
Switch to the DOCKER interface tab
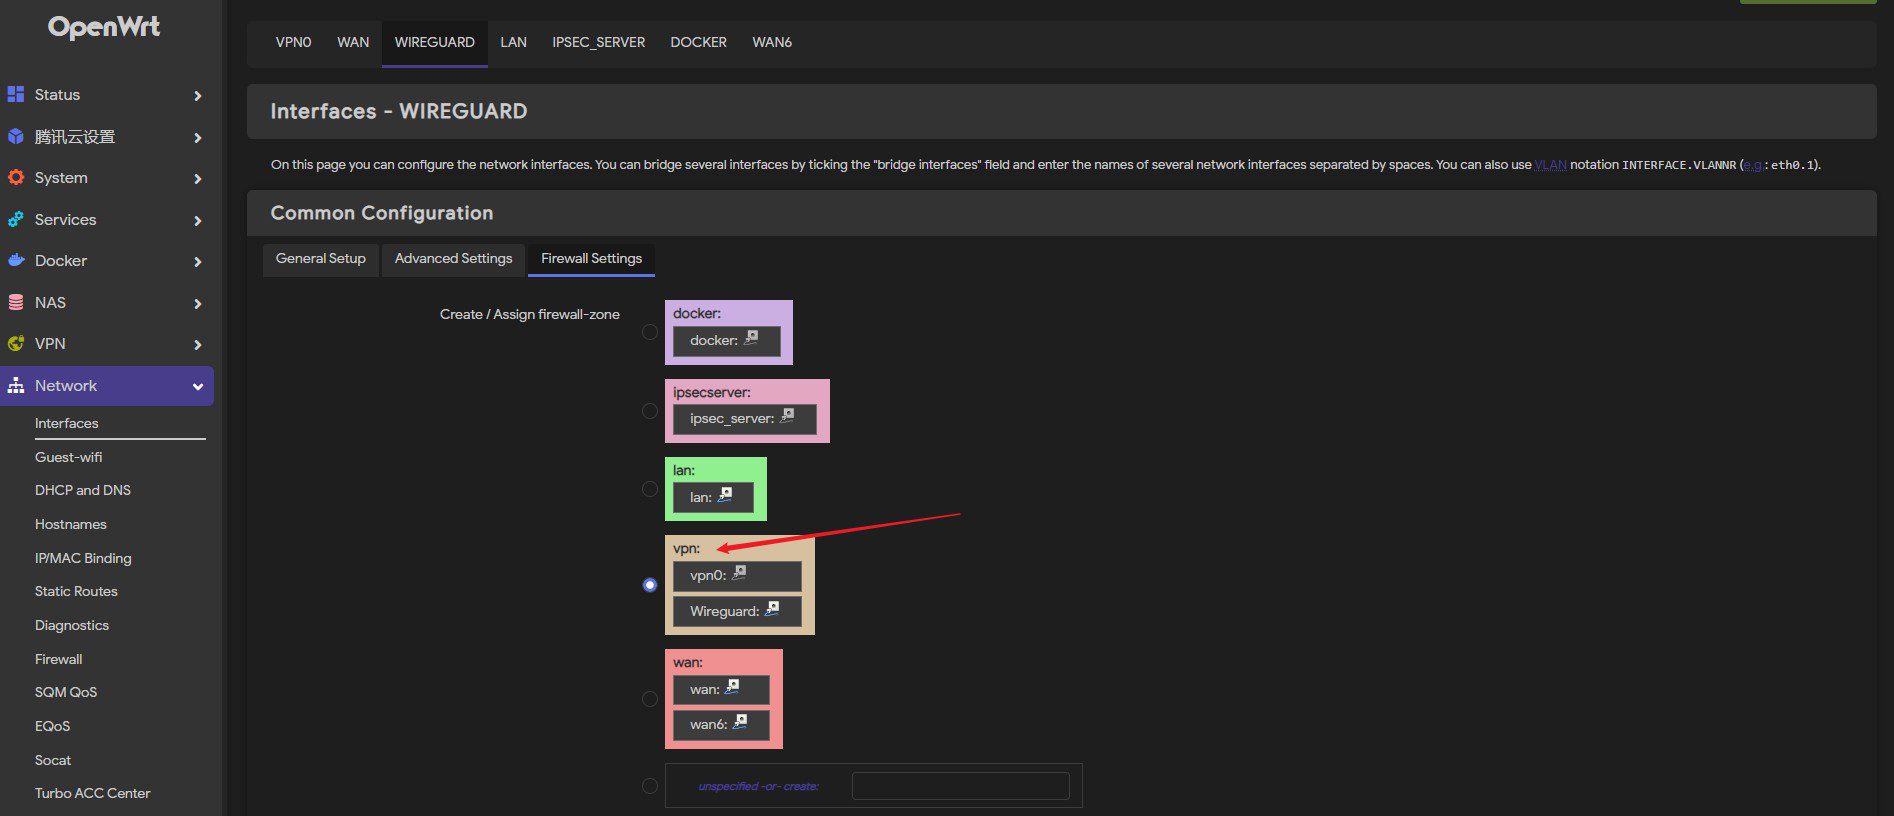[698, 42]
